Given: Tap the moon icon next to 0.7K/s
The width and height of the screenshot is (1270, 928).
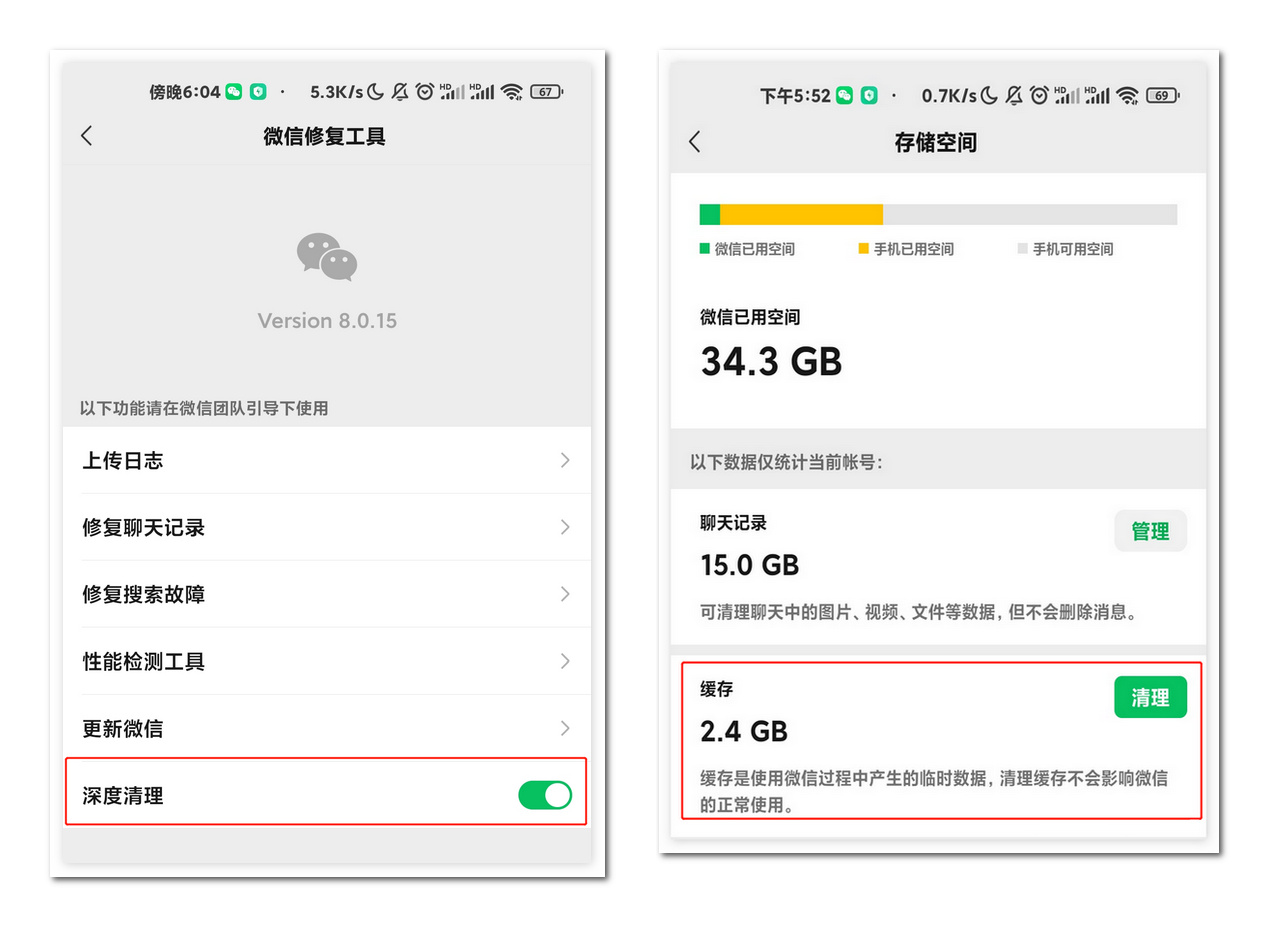Looking at the screenshot, I should pyautogui.click(x=988, y=96).
